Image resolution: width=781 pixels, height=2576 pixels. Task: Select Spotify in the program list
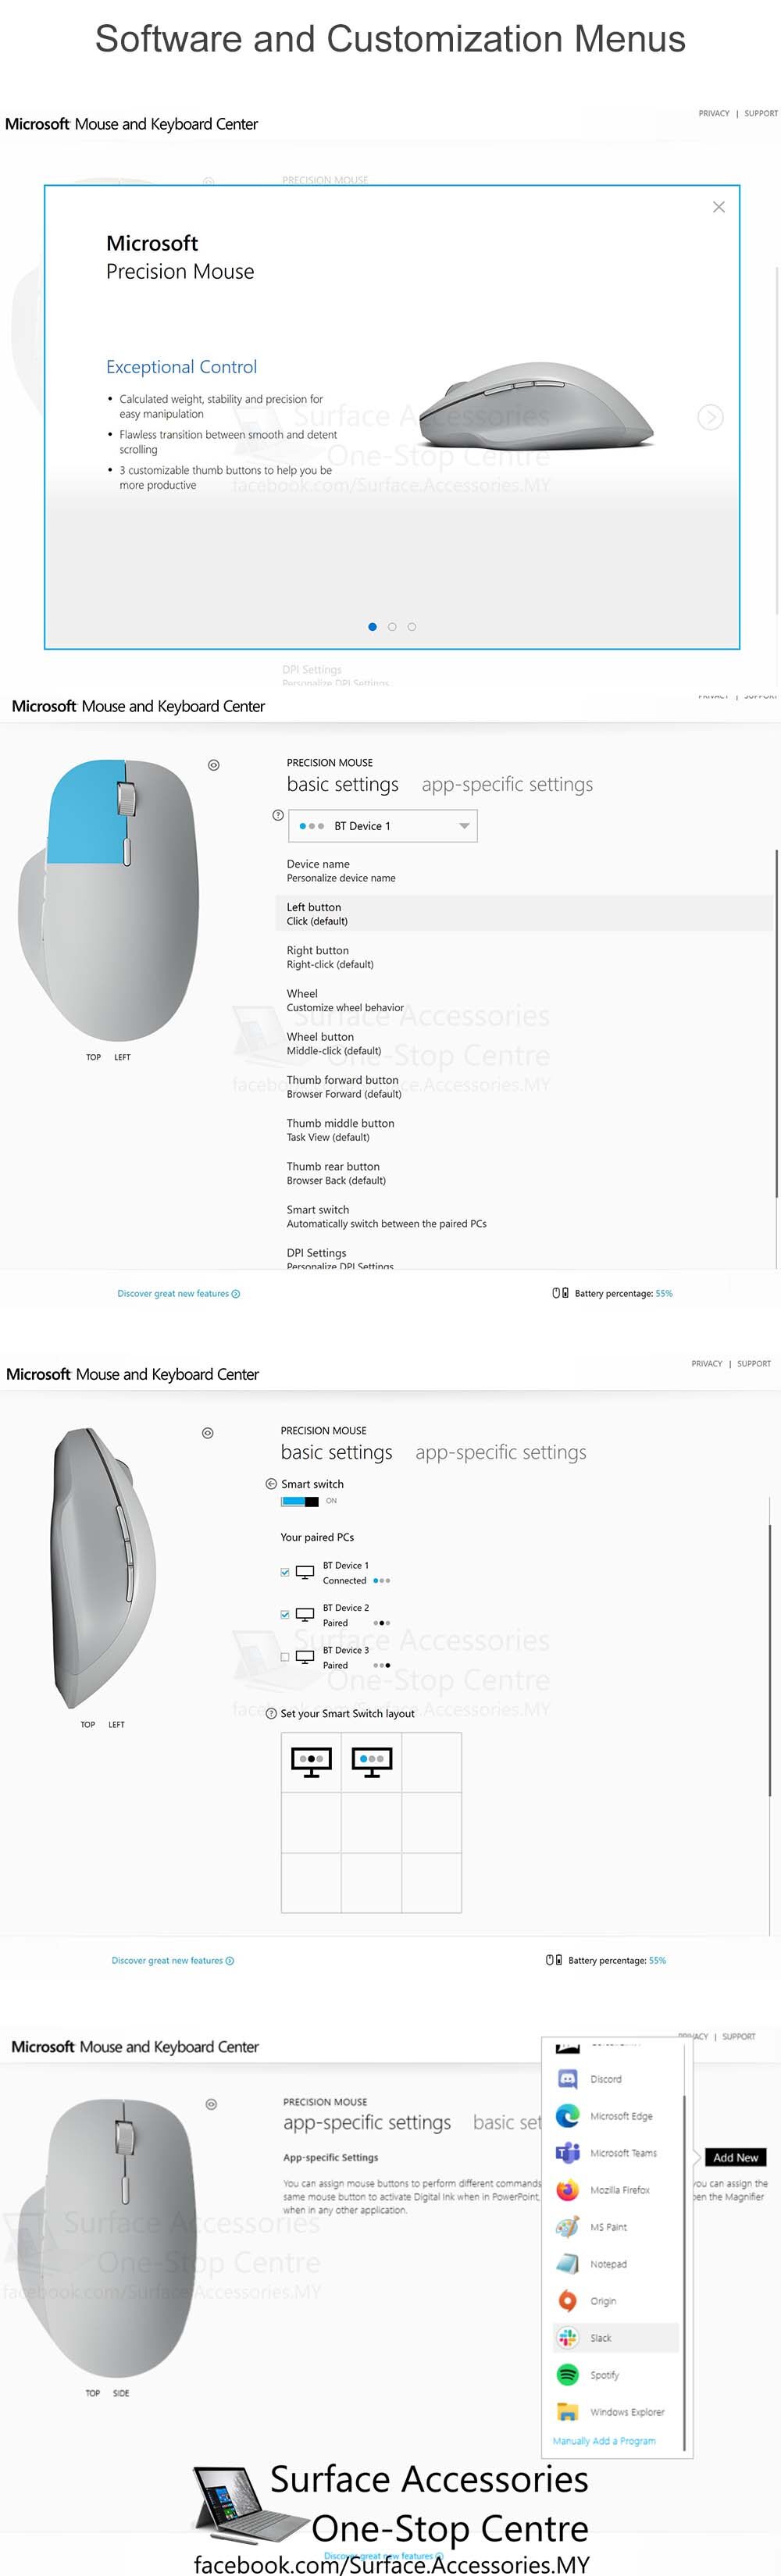(603, 2375)
